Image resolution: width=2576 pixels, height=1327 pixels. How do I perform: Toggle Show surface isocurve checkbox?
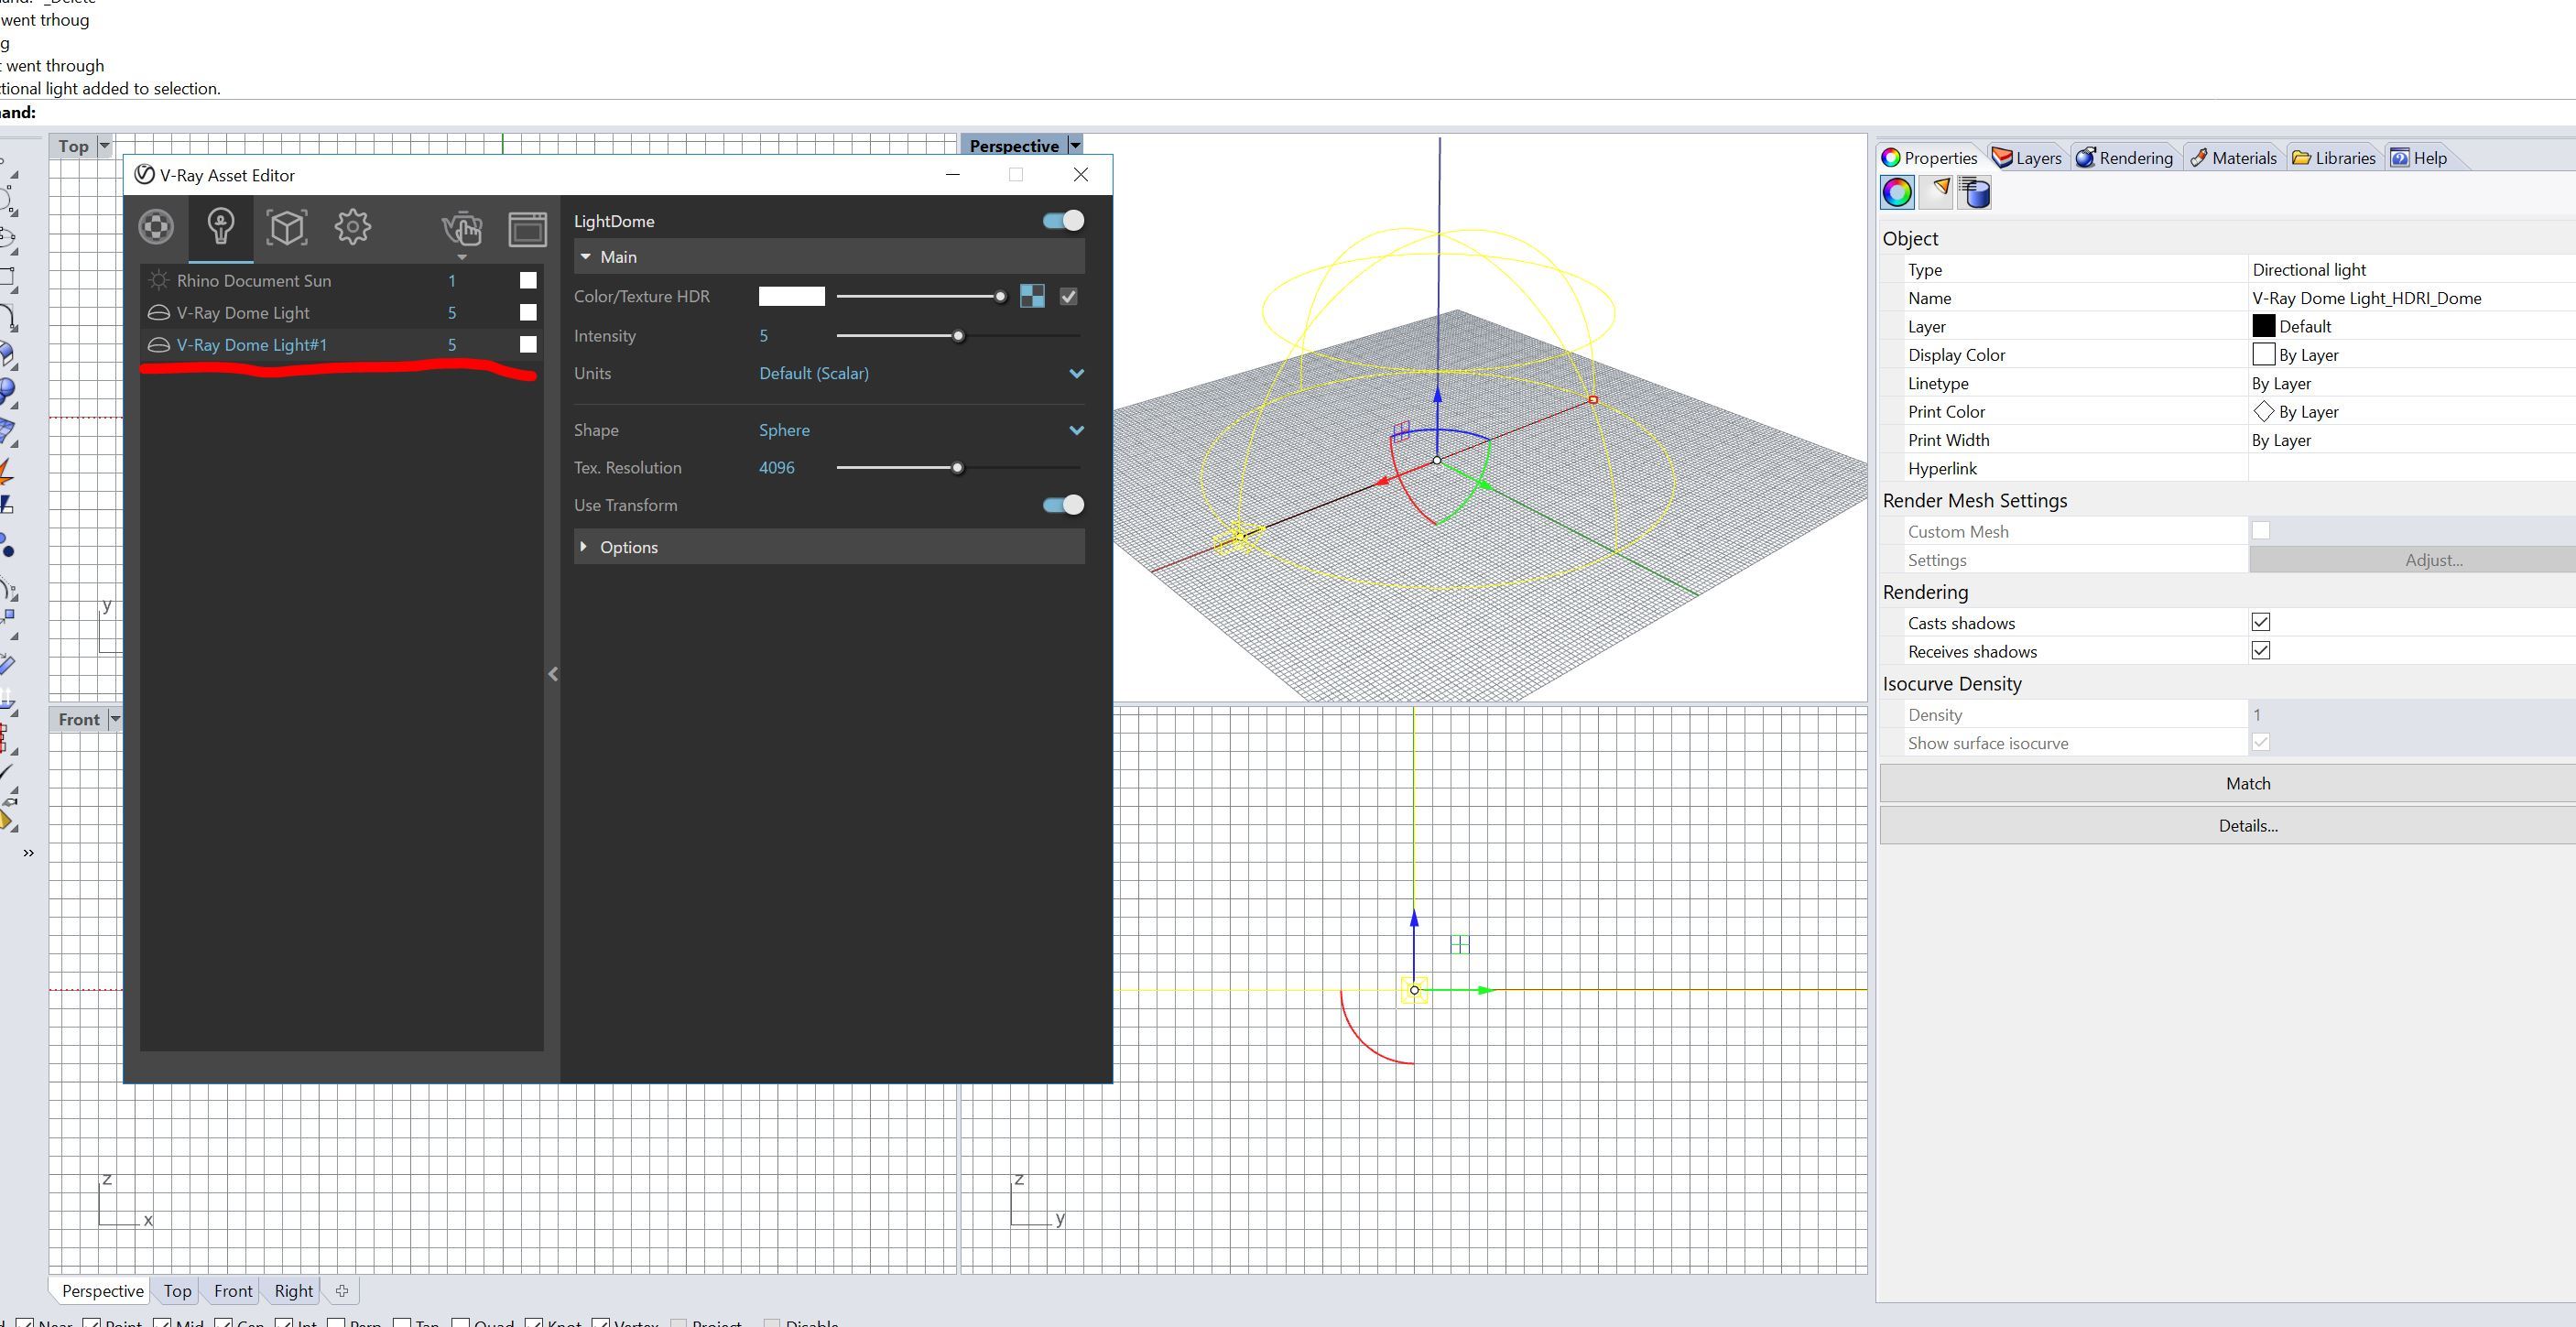pos(2261,742)
